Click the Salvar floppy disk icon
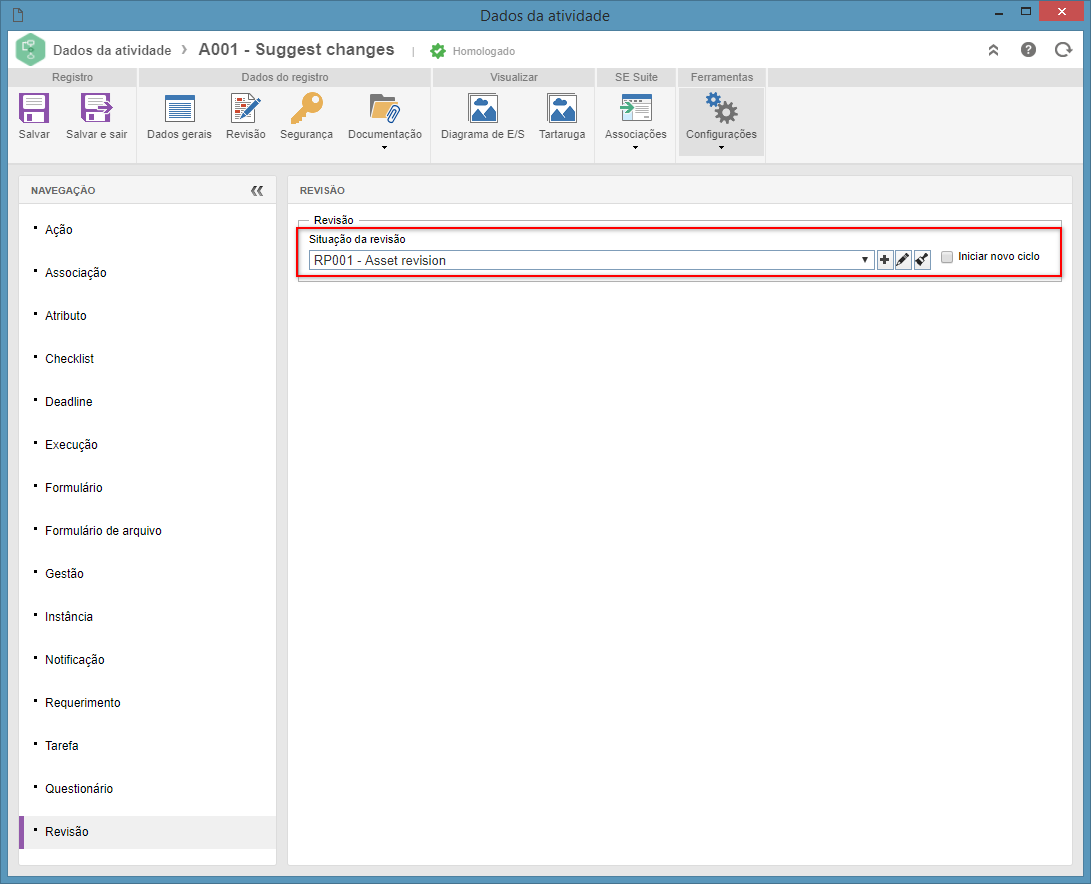Image resolution: width=1091 pixels, height=884 pixels. point(33,109)
